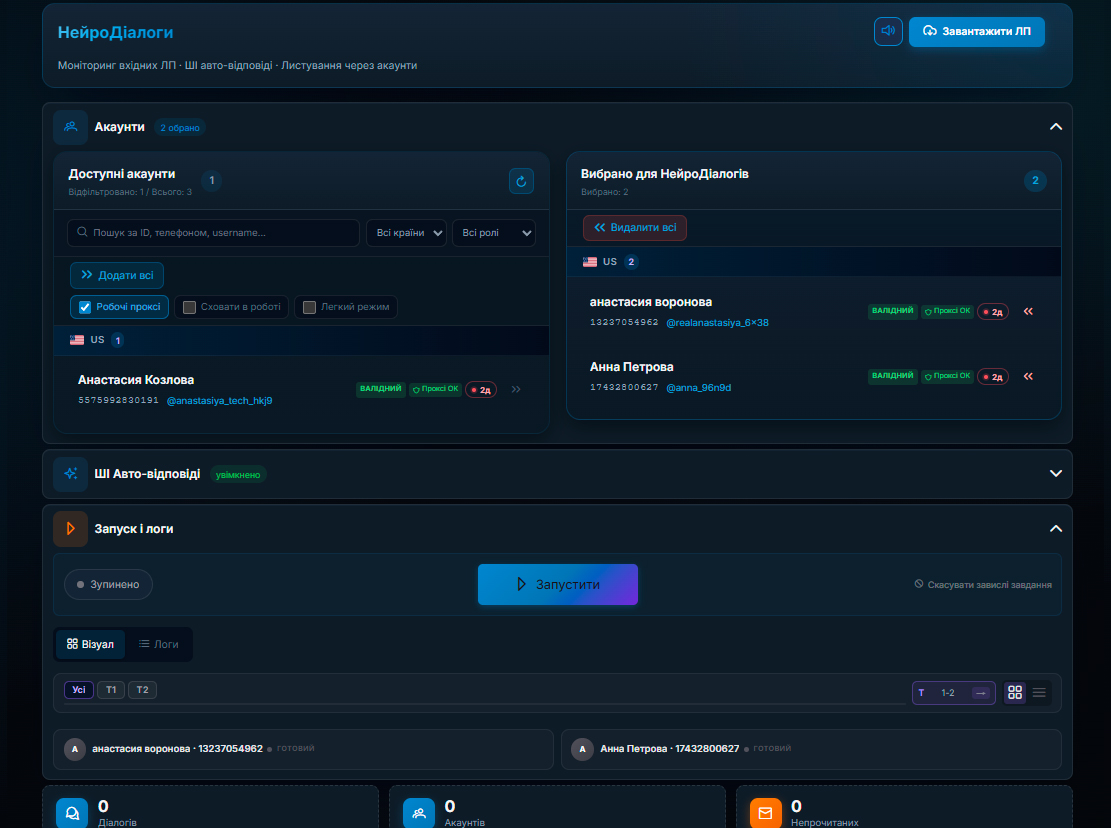Click the Проксі ОК badge for Анастасия Козлова

436,390
